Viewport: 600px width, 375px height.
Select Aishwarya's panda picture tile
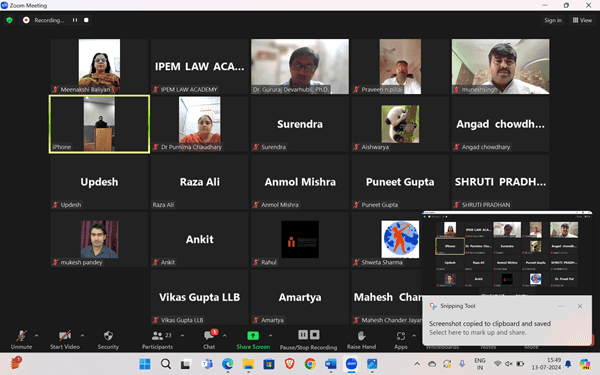coord(400,124)
